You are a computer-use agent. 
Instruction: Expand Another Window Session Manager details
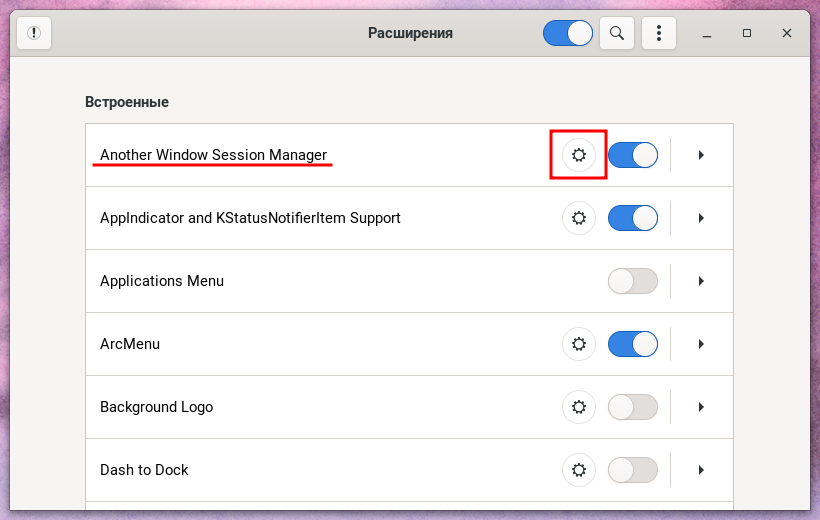coord(702,155)
